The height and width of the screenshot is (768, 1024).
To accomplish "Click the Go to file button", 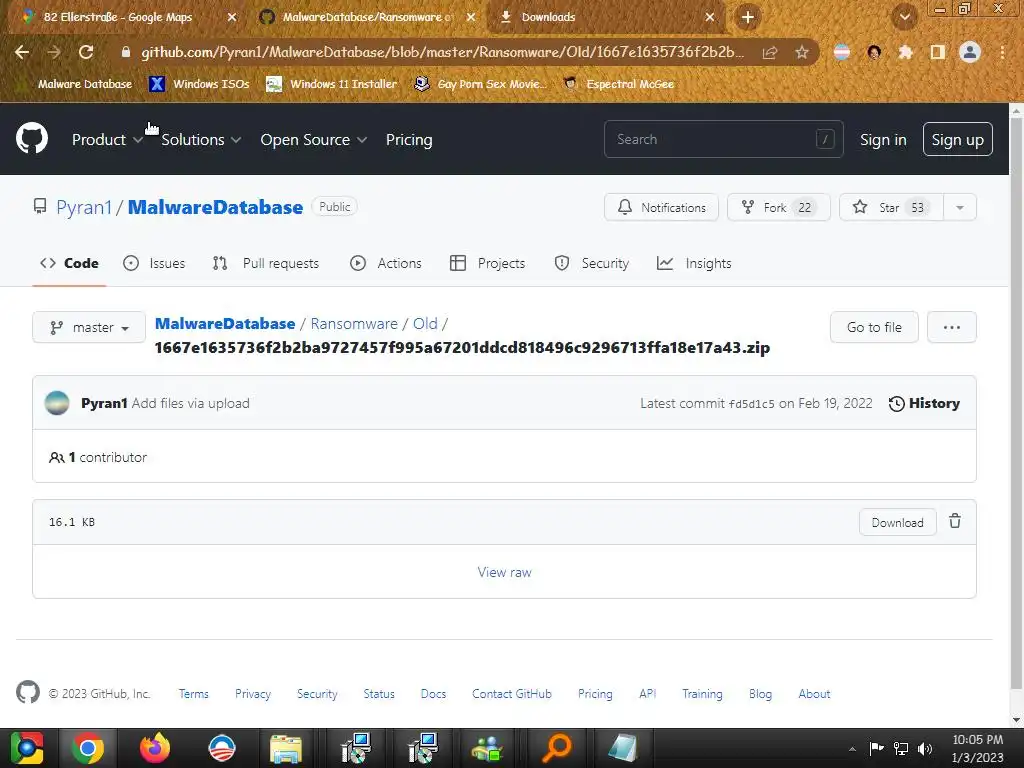I will (874, 327).
